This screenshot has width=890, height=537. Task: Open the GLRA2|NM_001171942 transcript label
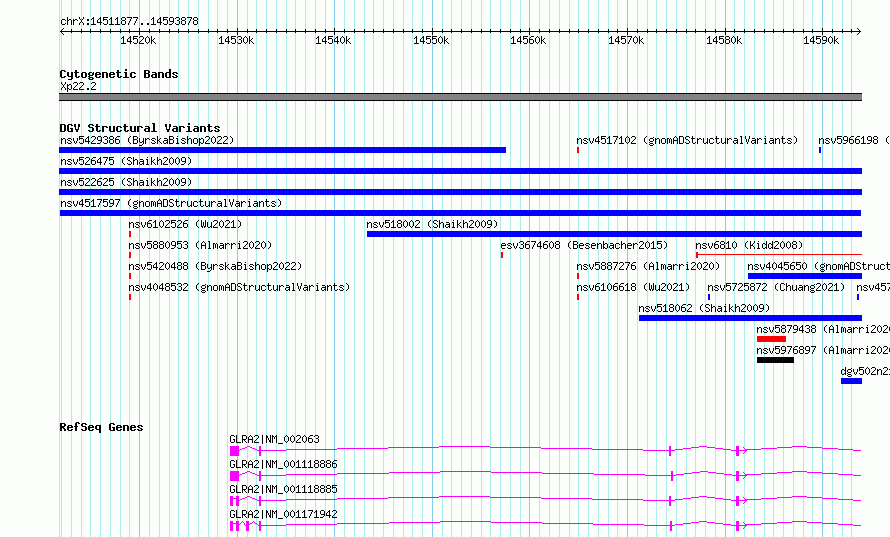pyautogui.click(x=283, y=514)
